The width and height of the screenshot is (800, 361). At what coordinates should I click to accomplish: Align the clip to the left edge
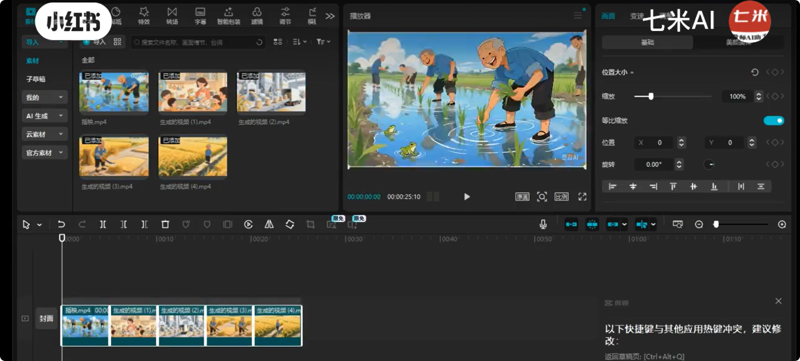coord(613,187)
